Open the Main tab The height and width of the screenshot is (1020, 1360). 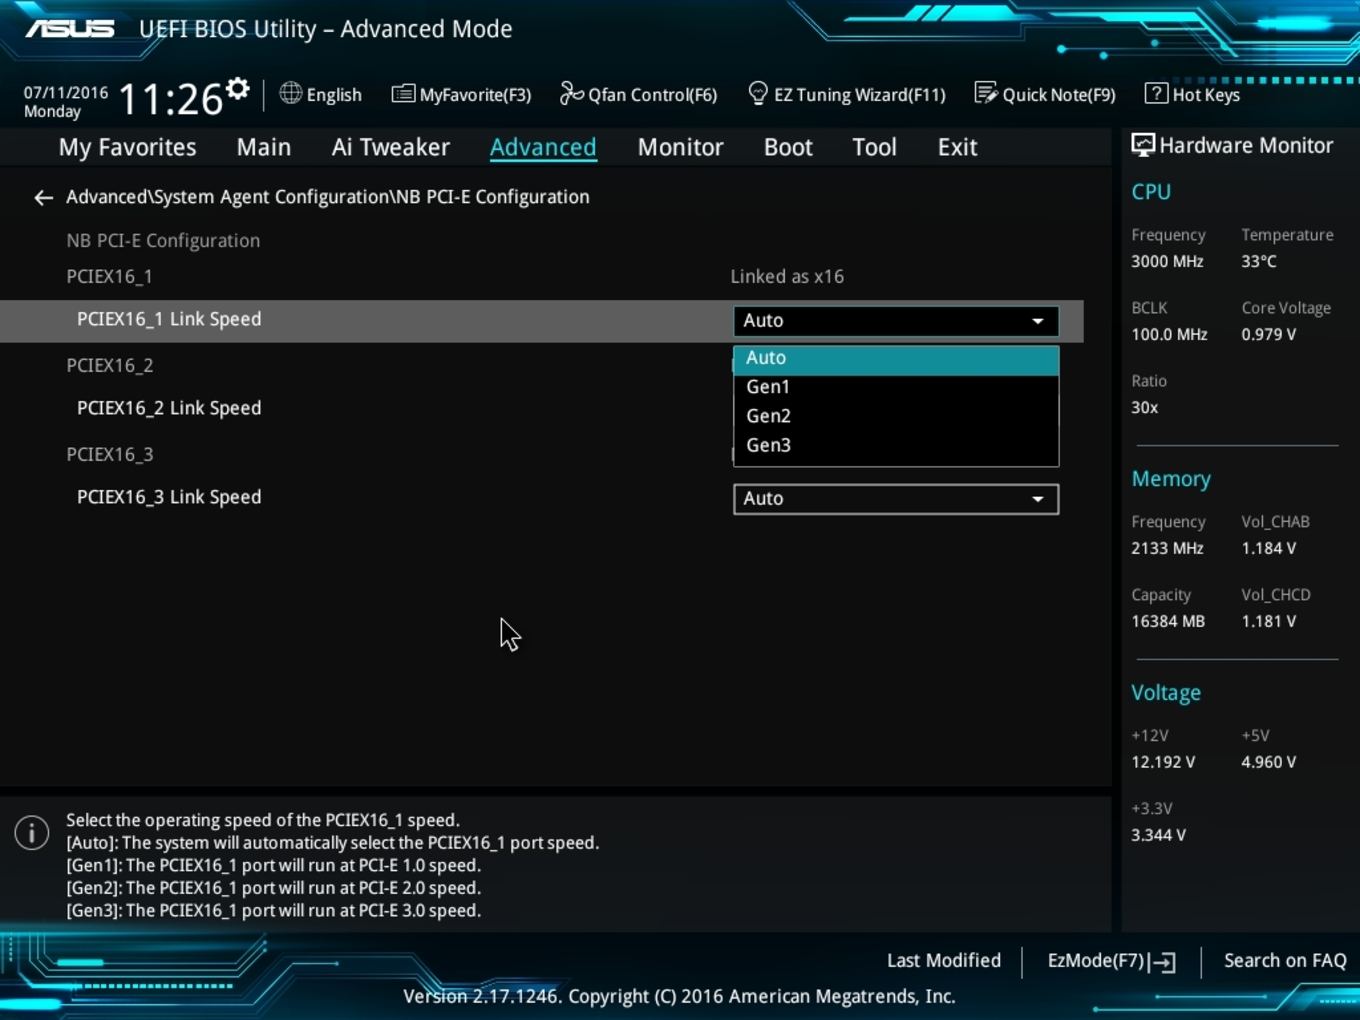[x=264, y=147]
